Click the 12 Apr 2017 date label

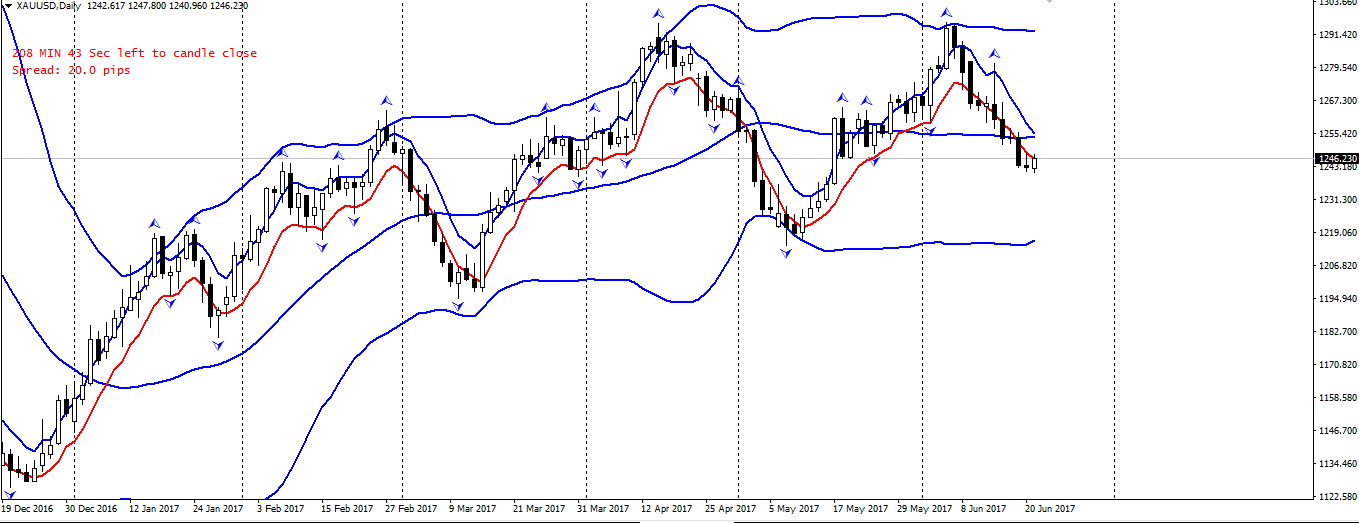[x=666, y=508]
